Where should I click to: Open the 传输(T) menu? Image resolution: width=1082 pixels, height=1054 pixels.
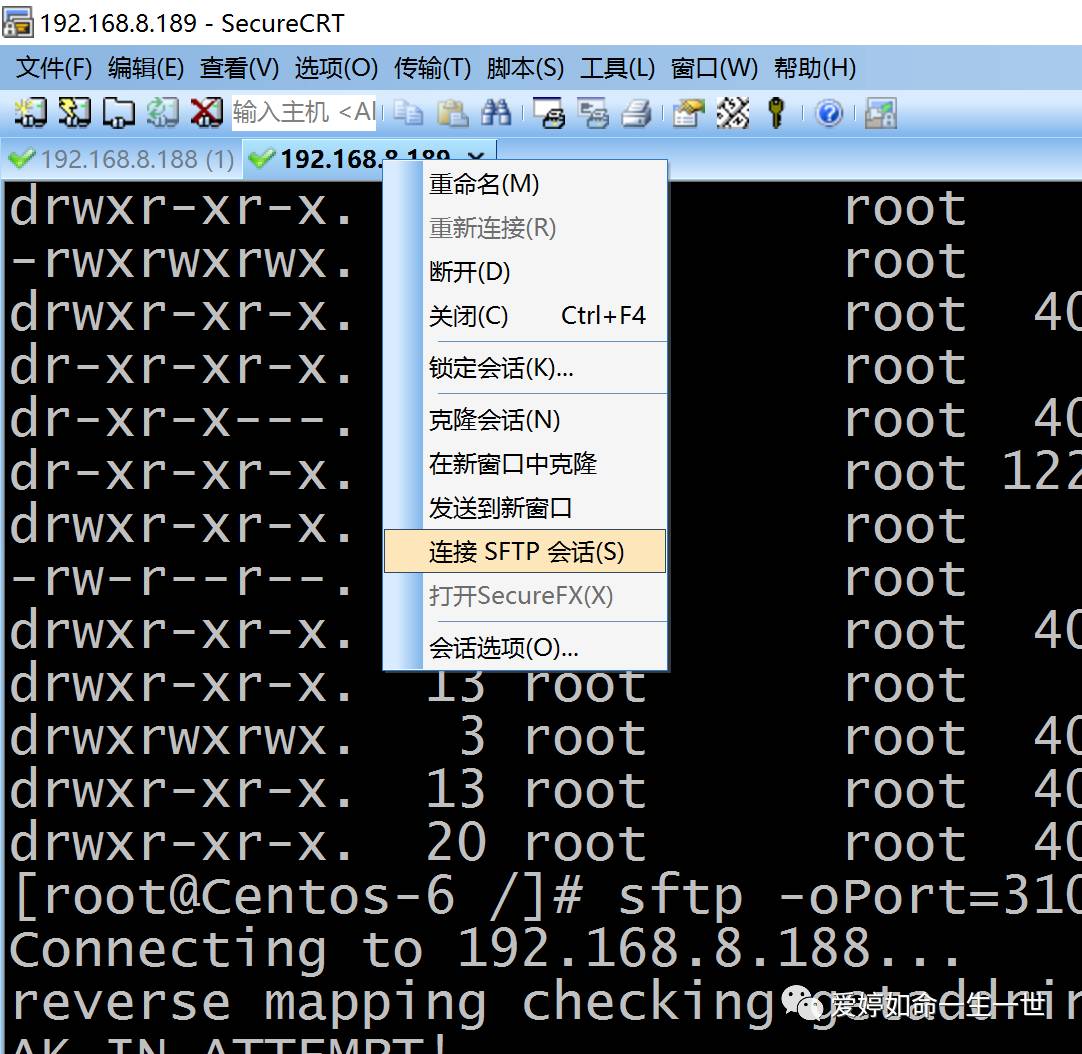[x=432, y=68]
